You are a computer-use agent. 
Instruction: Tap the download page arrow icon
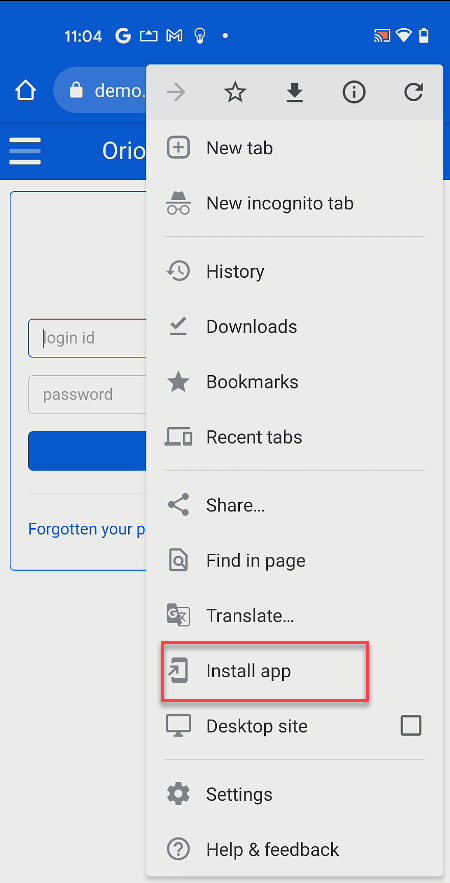[295, 92]
